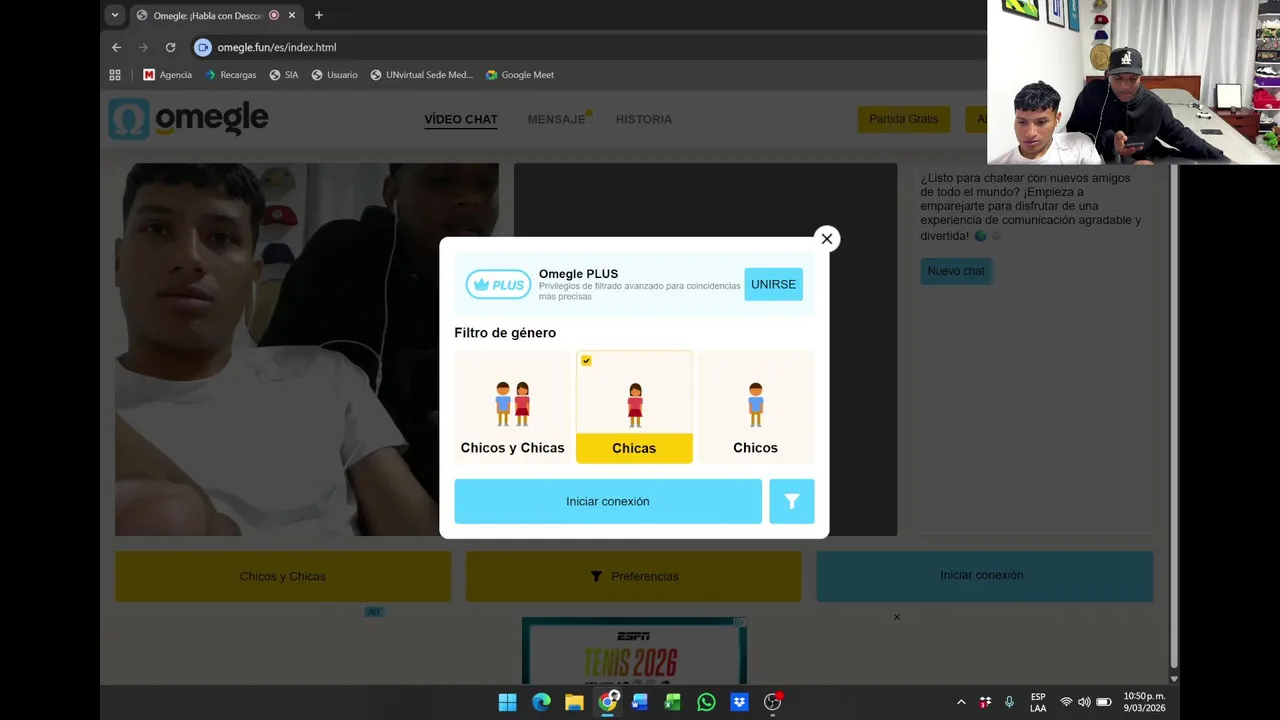Click the Omegle PLUS crown badge
Screen dimensions: 1280x720
point(498,284)
